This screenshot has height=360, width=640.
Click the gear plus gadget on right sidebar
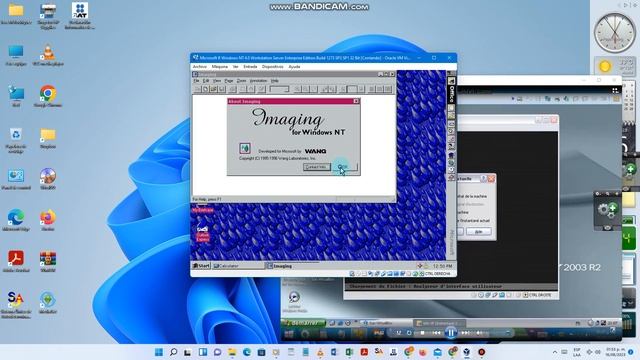pos(607,210)
